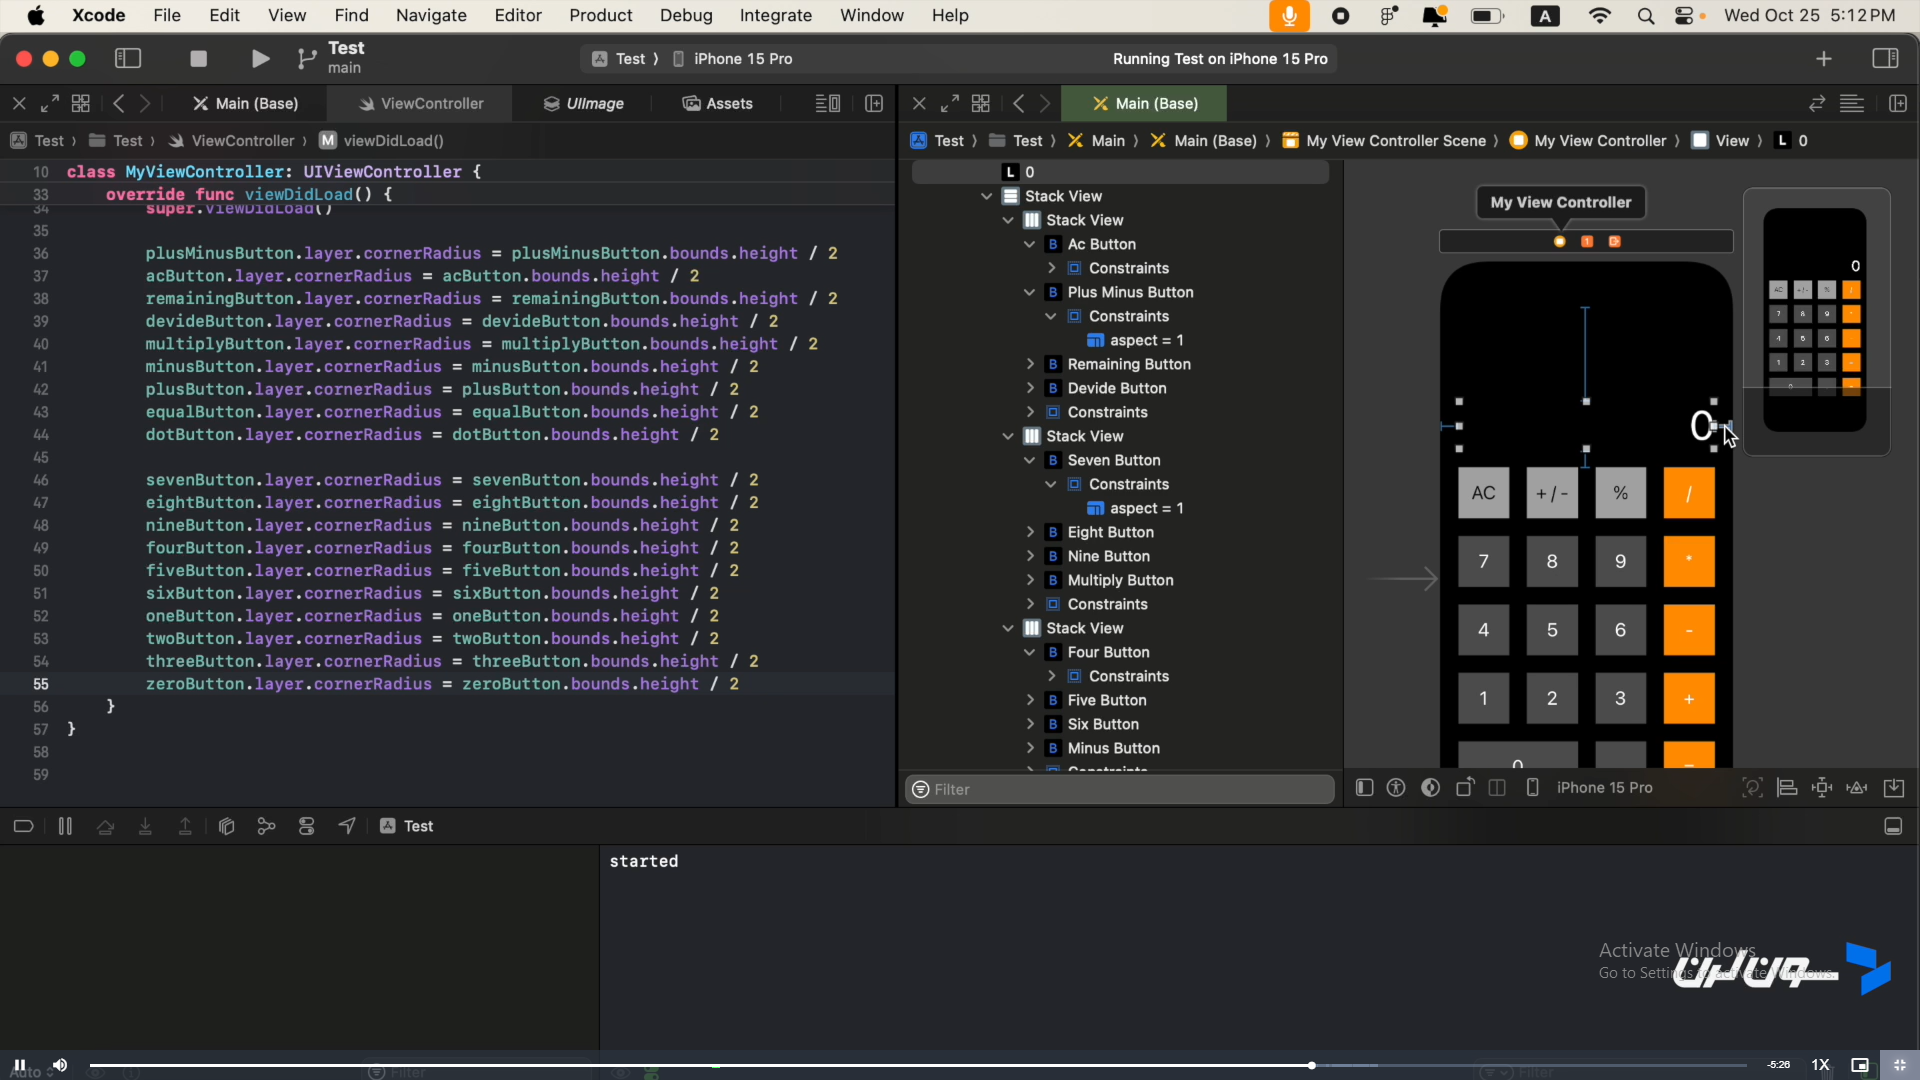Click the canvas minimap thumbnail
Screen dimensions: 1920x1080
(x=1816, y=321)
